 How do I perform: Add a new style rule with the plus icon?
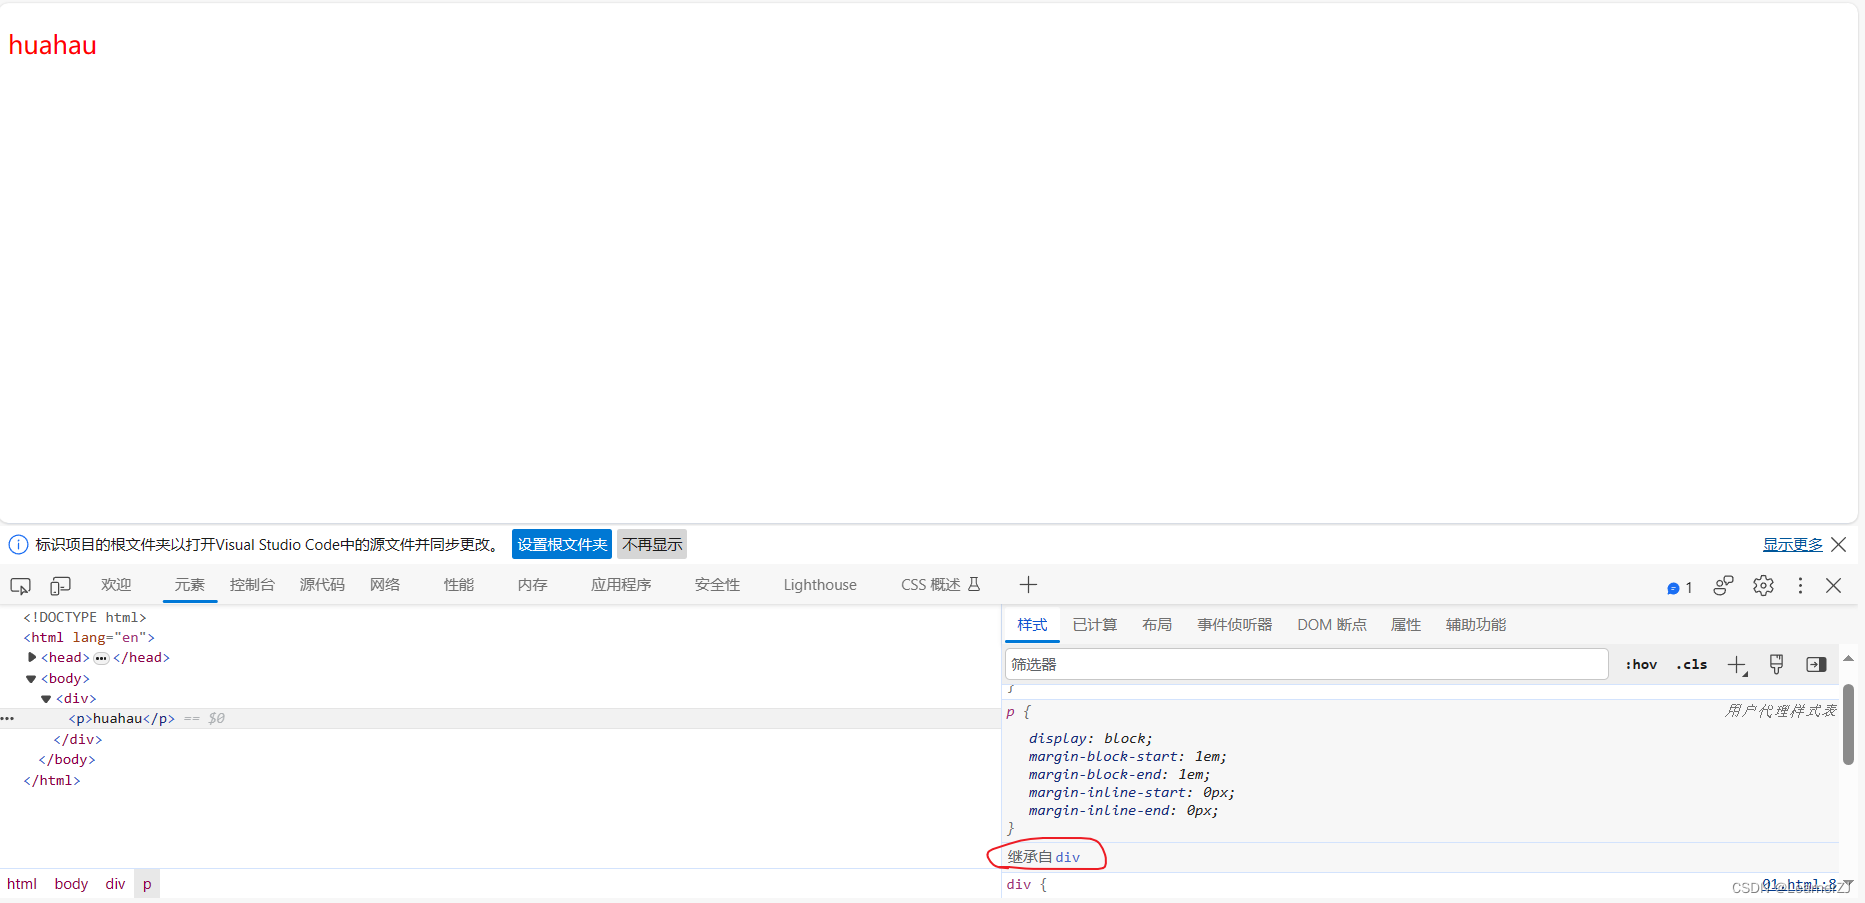point(1736,664)
